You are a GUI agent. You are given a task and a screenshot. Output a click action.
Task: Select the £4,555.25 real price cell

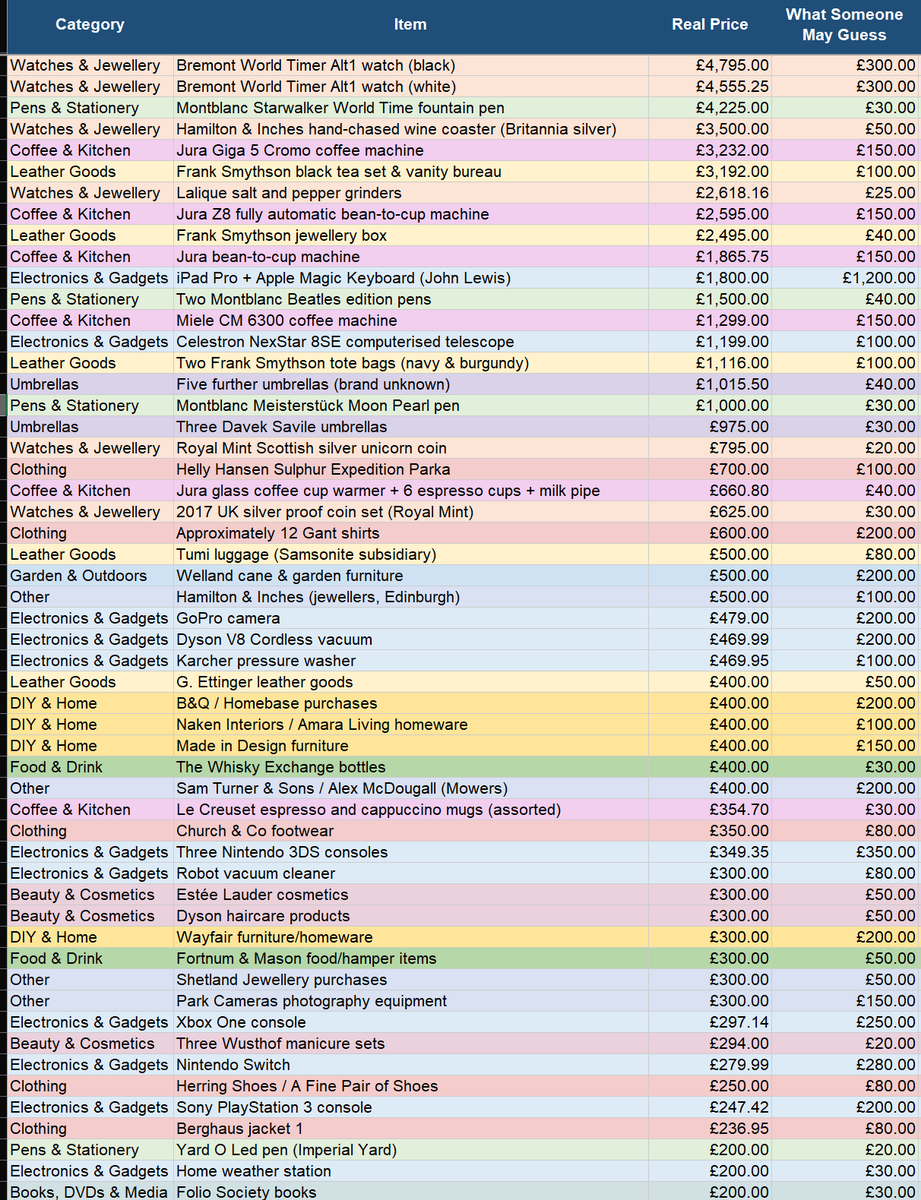pos(710,86)
